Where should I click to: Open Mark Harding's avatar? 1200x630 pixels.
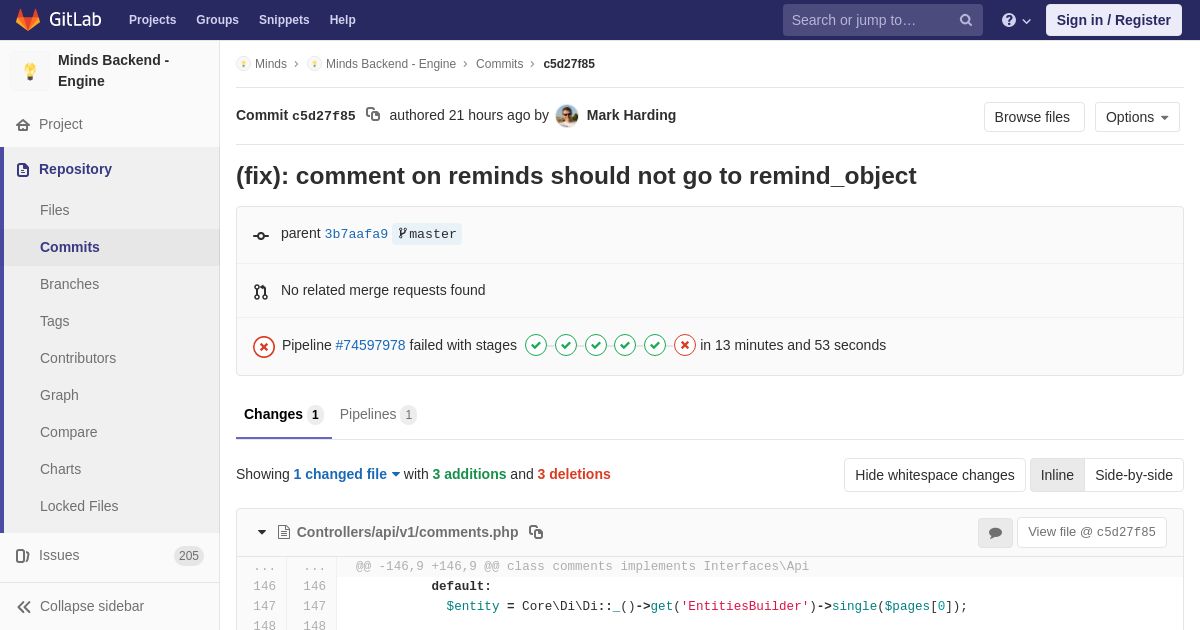(x=567, y=115)
